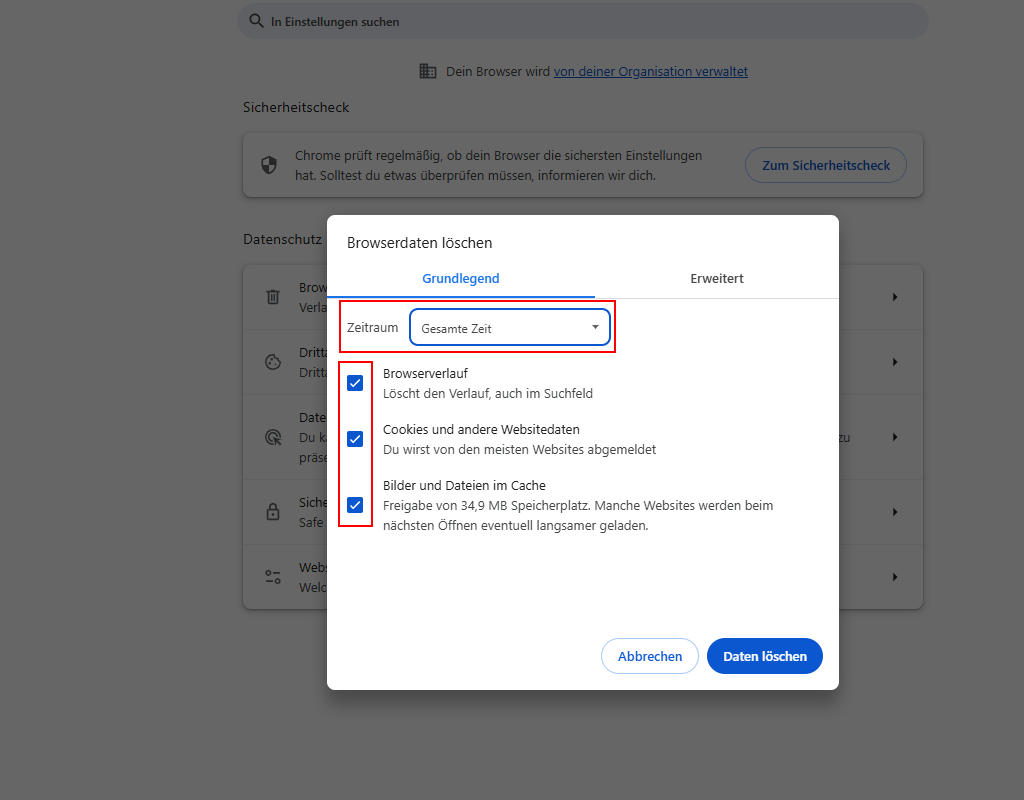This screenshot has width=1024, height=800.
Task: Click the building icon near the organisation notice
Action: click(x=428, y=71)
